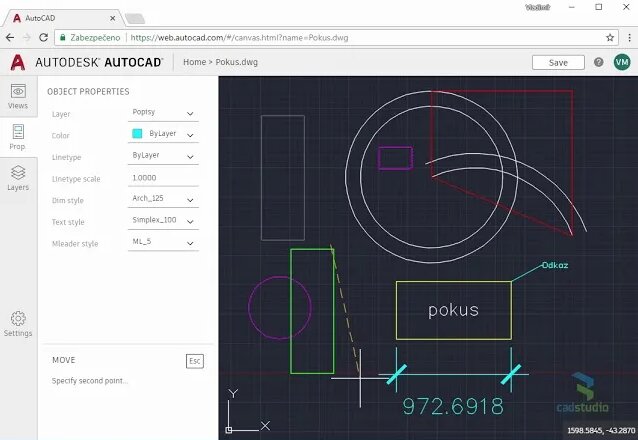Click the Autodesk AutoCAD logo
The height and width of the screenshot is (440, 638).
pyautogui.click(x=86, y=62)
